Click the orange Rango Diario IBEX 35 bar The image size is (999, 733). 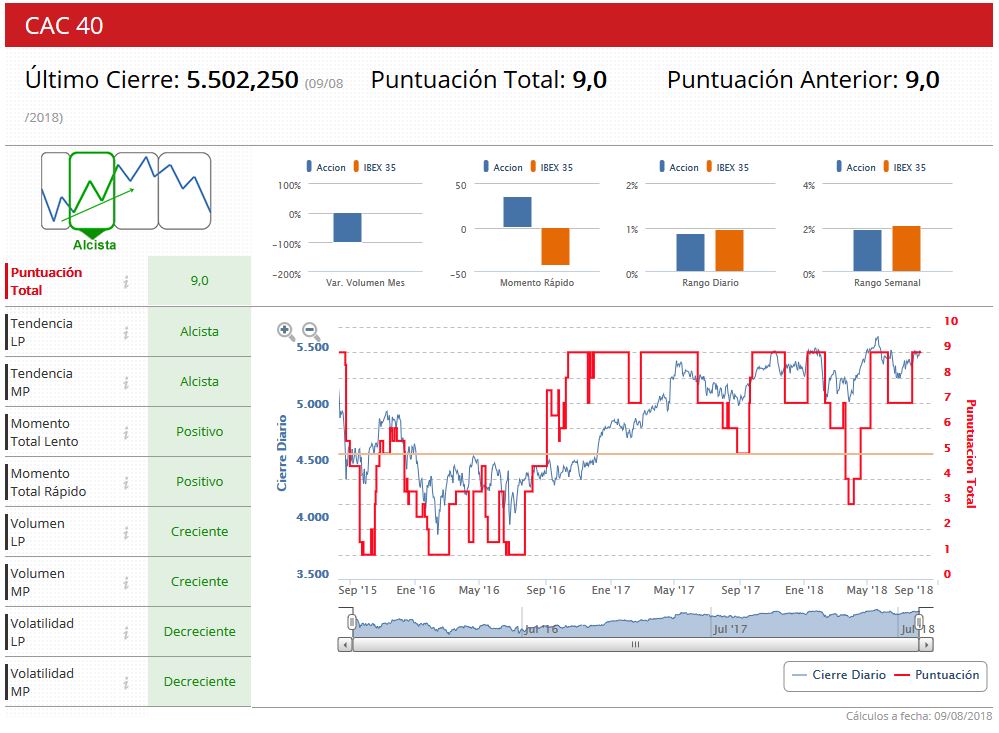[729, 250]
